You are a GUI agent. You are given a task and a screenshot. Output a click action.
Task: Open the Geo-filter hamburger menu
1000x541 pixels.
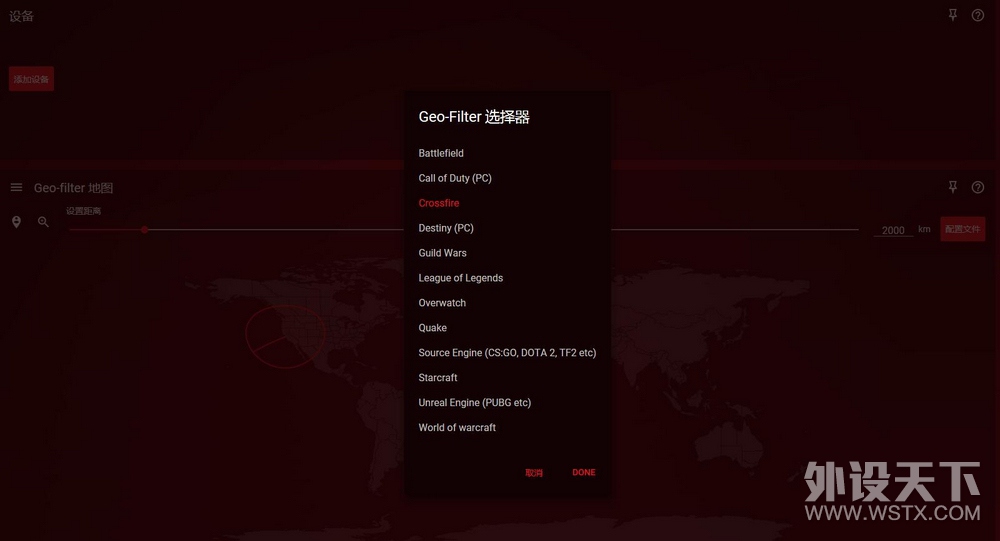pyautogui.click(x=17, y=188)
